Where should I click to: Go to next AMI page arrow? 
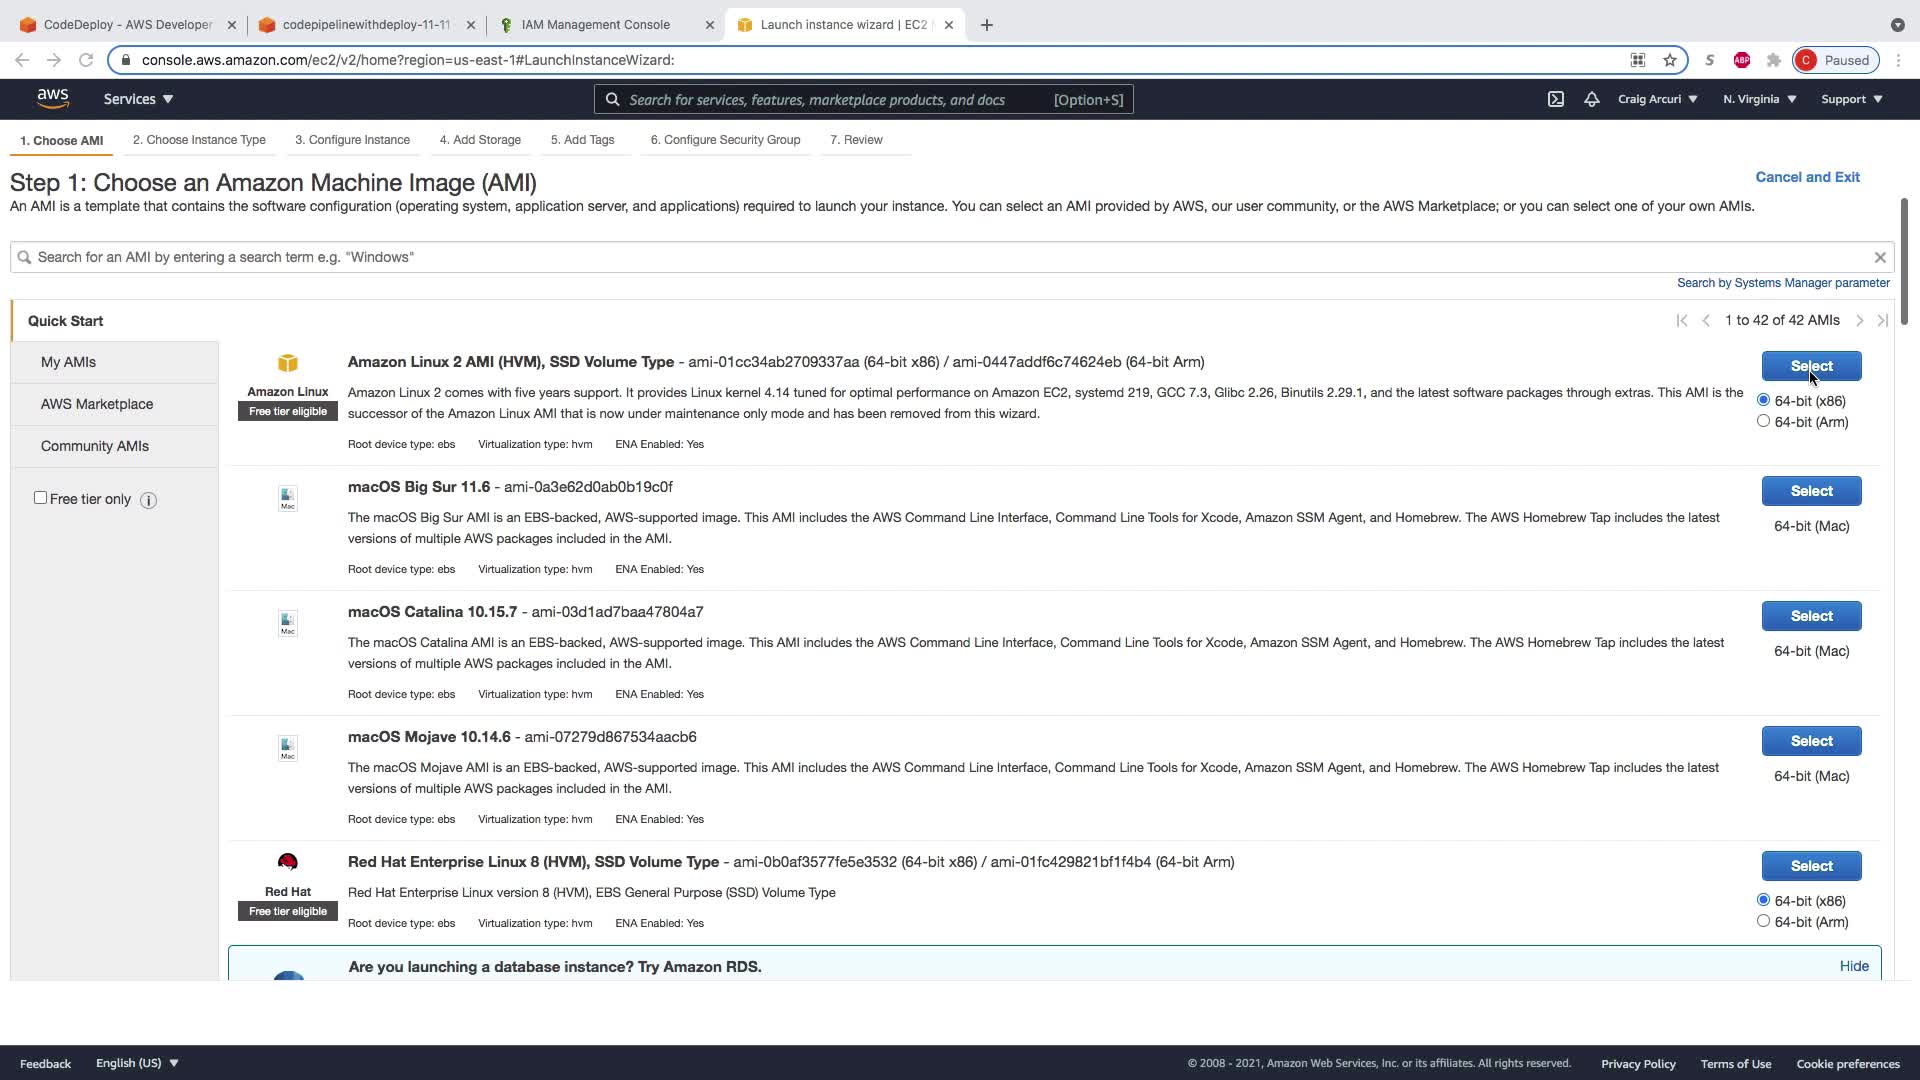[x=1859, y=321]
